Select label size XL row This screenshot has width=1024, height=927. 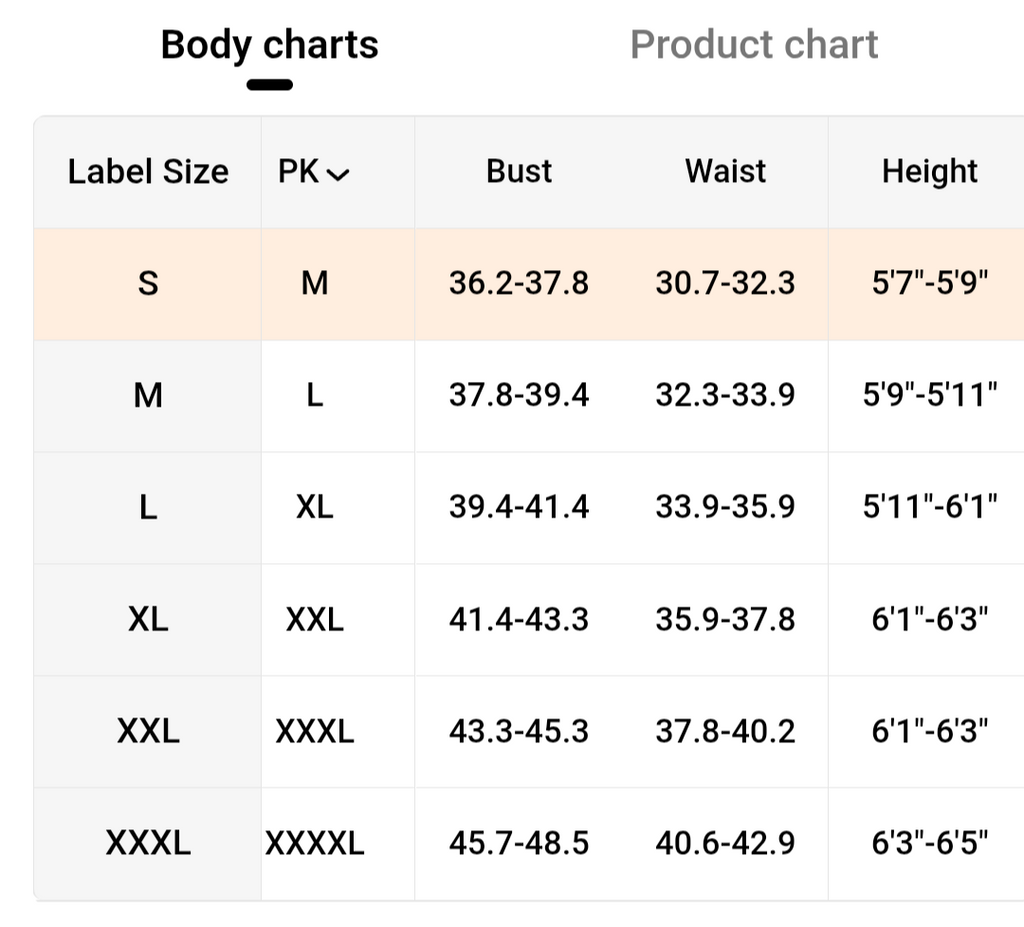[x=148, y=620]
